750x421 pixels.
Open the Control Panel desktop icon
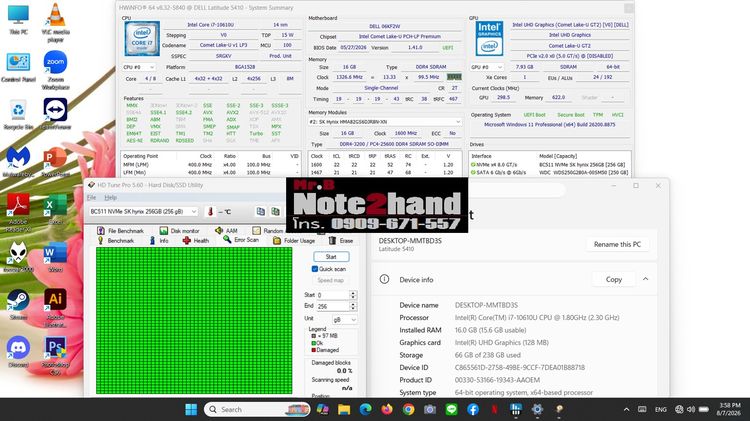[x=18, y=66]
